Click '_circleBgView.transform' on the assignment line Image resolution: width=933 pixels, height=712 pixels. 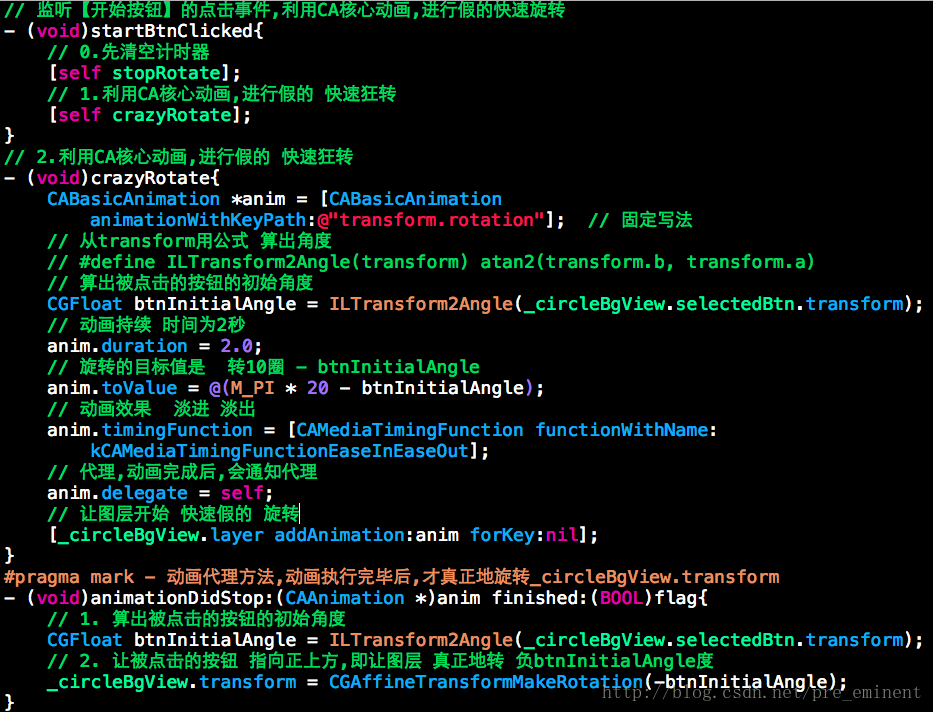(171, 682)
